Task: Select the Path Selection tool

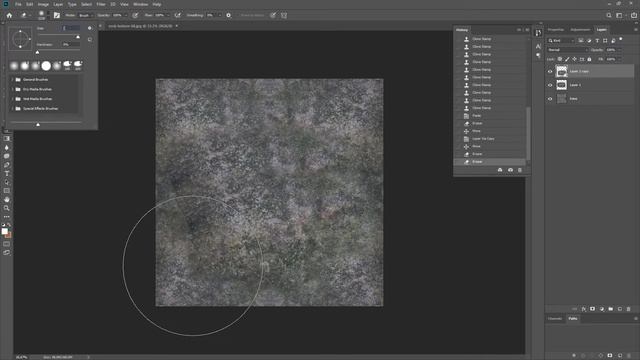Action: (x=7, y=182)
